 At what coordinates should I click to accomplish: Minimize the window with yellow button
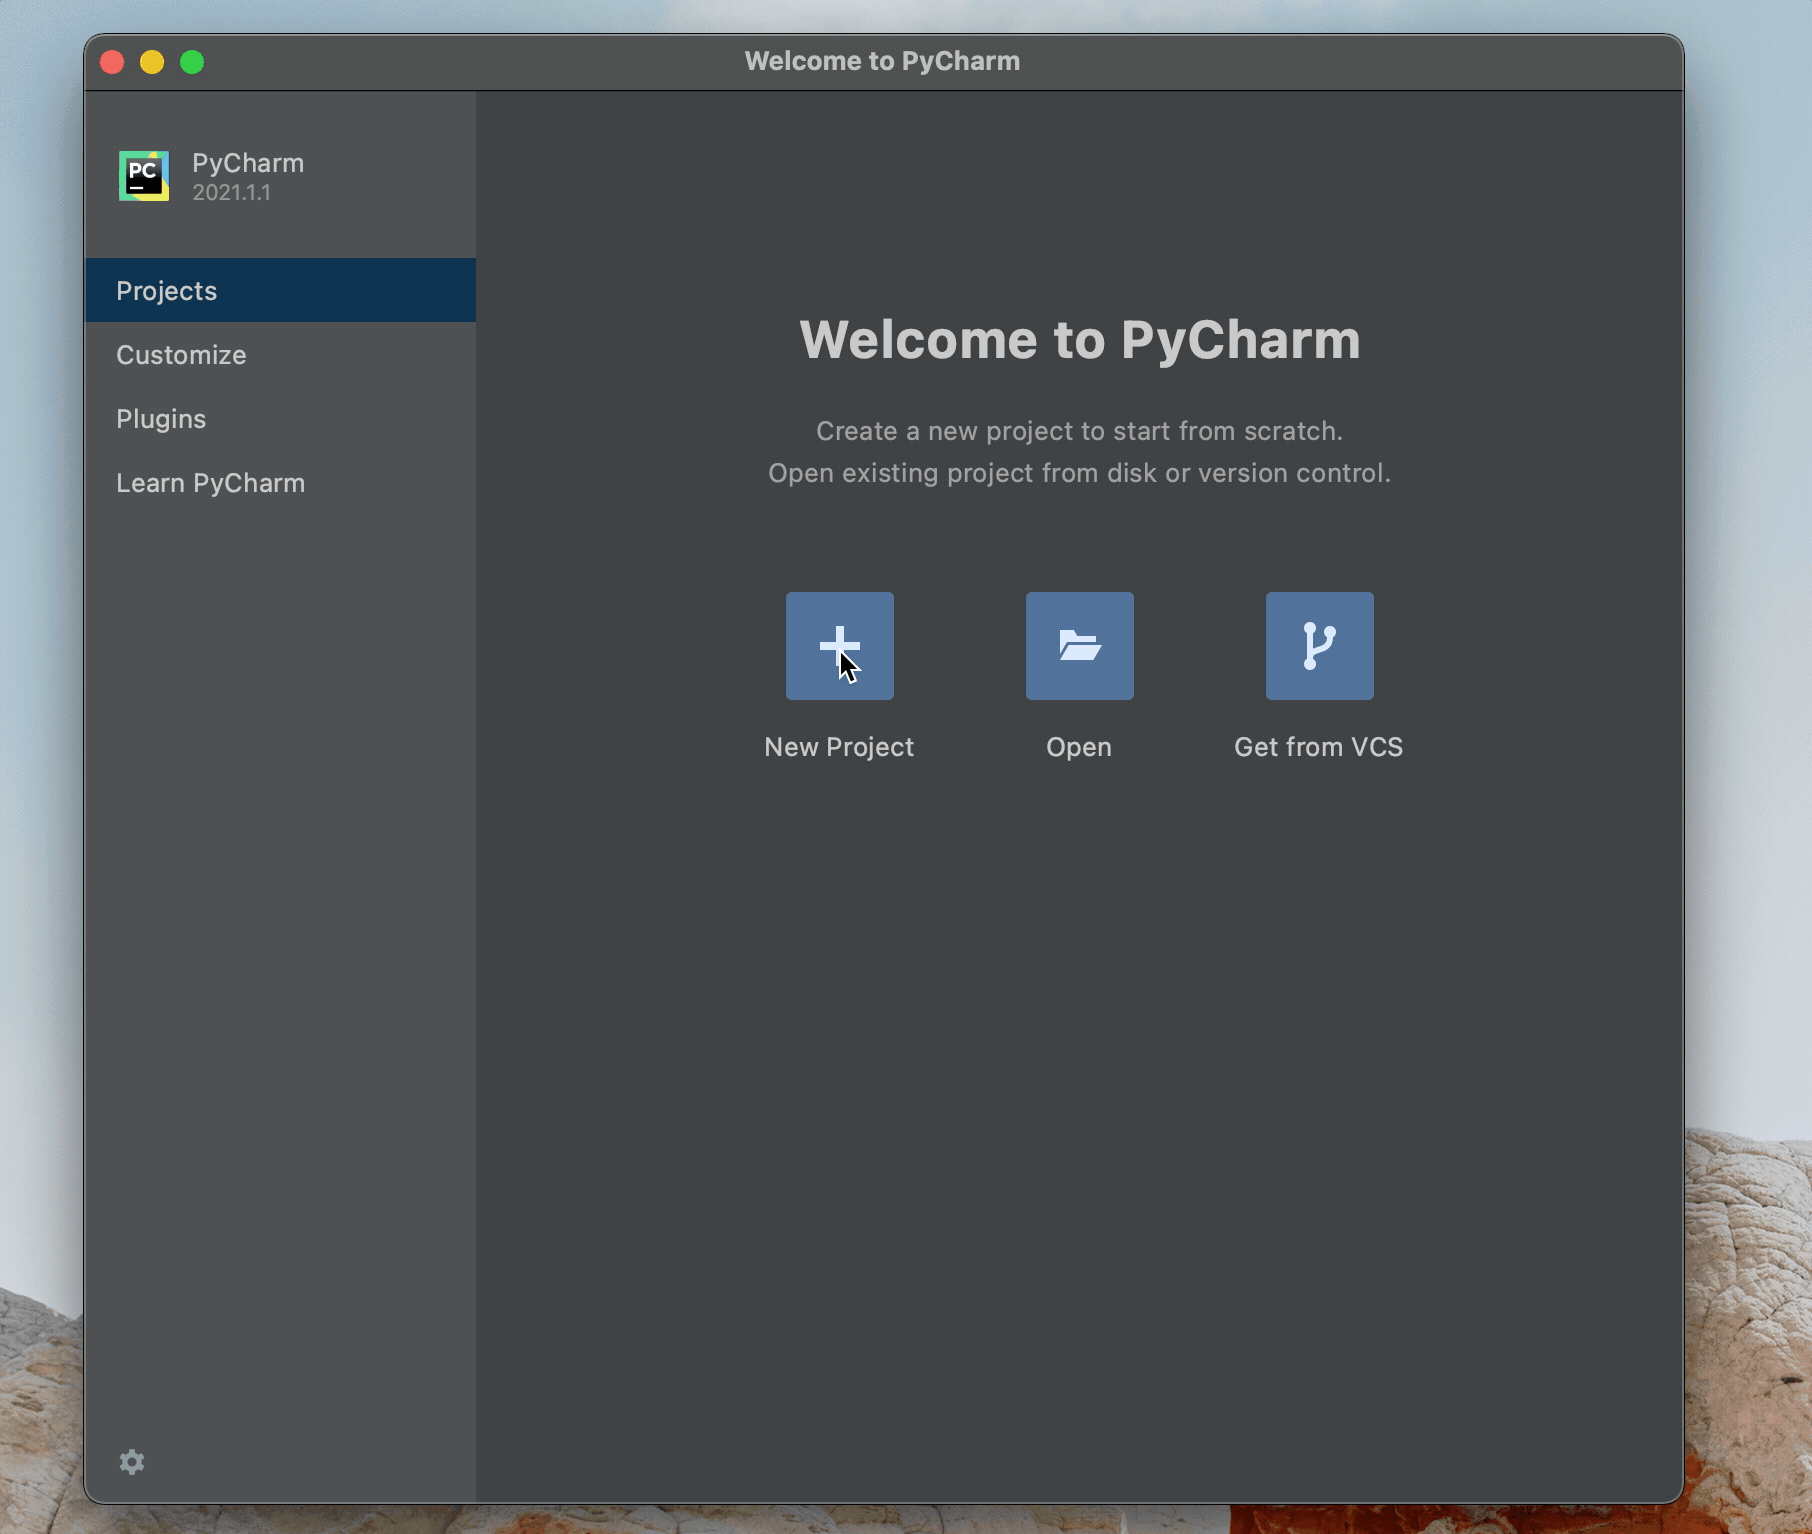click(x=152, y=62)
